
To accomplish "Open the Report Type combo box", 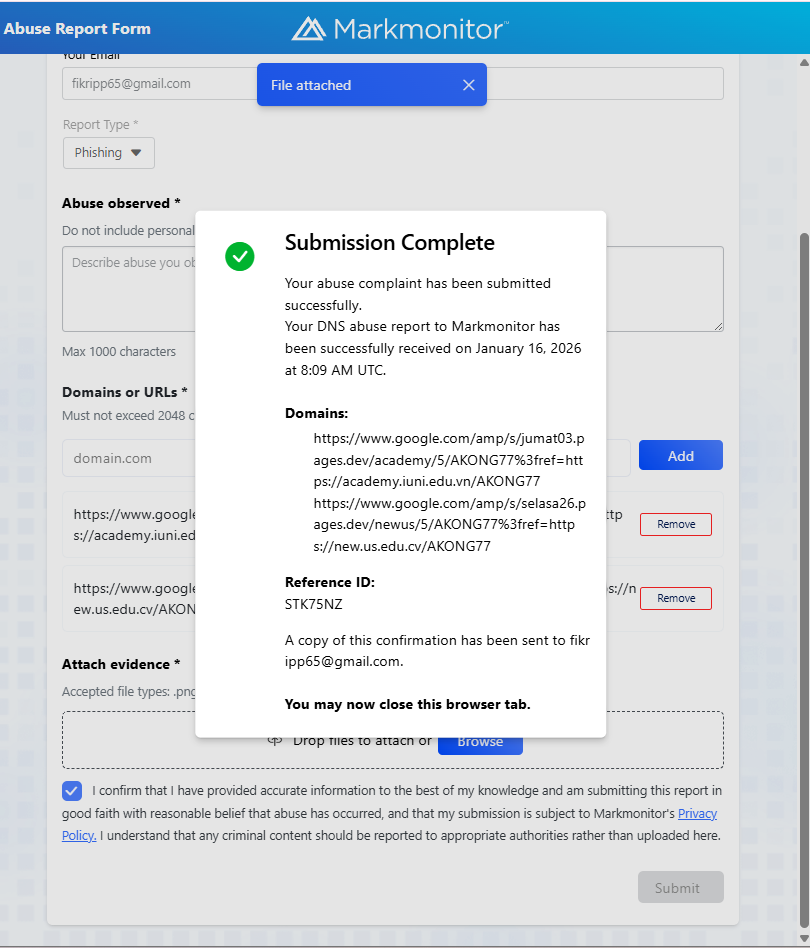I will pyautogui.click(x=109, y=153).
